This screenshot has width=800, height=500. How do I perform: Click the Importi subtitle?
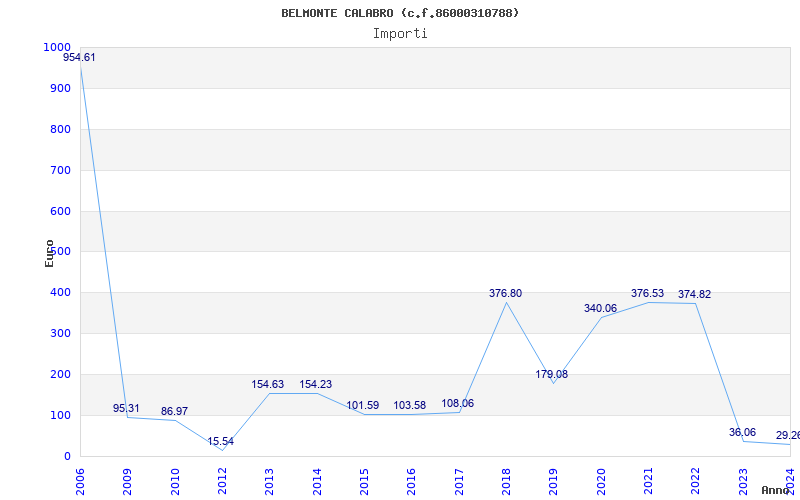pos(400,34)
